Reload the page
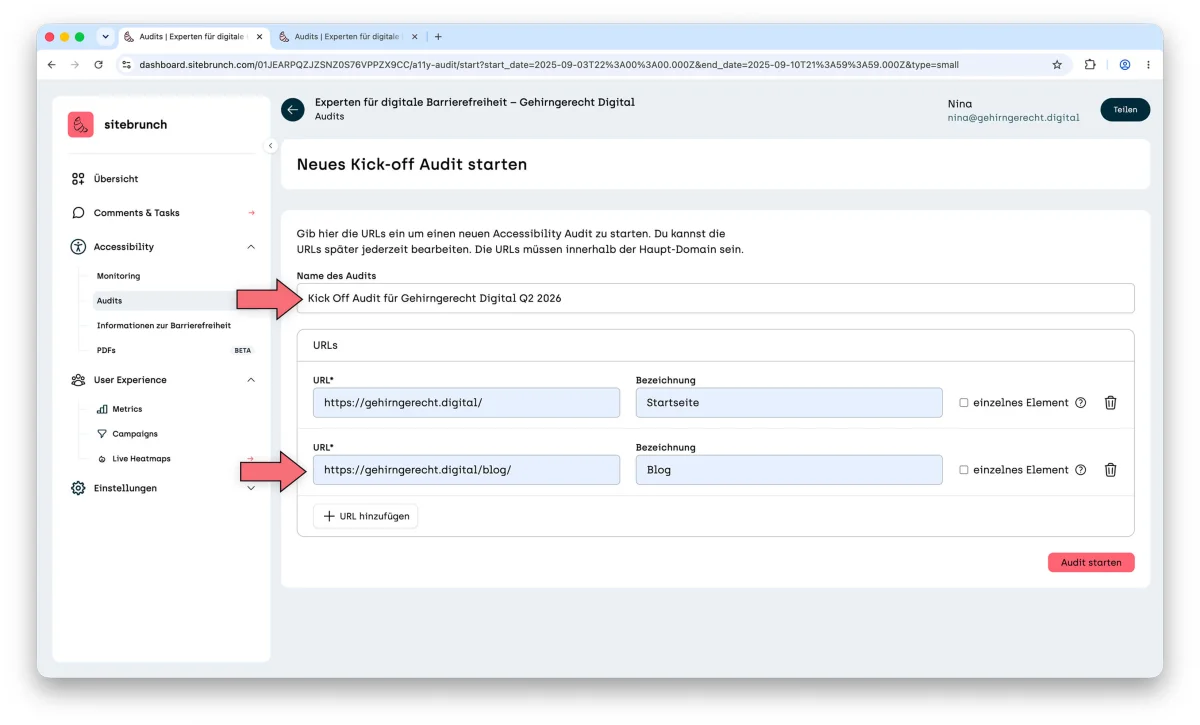Screen dimensions: 1200x725 98,64
